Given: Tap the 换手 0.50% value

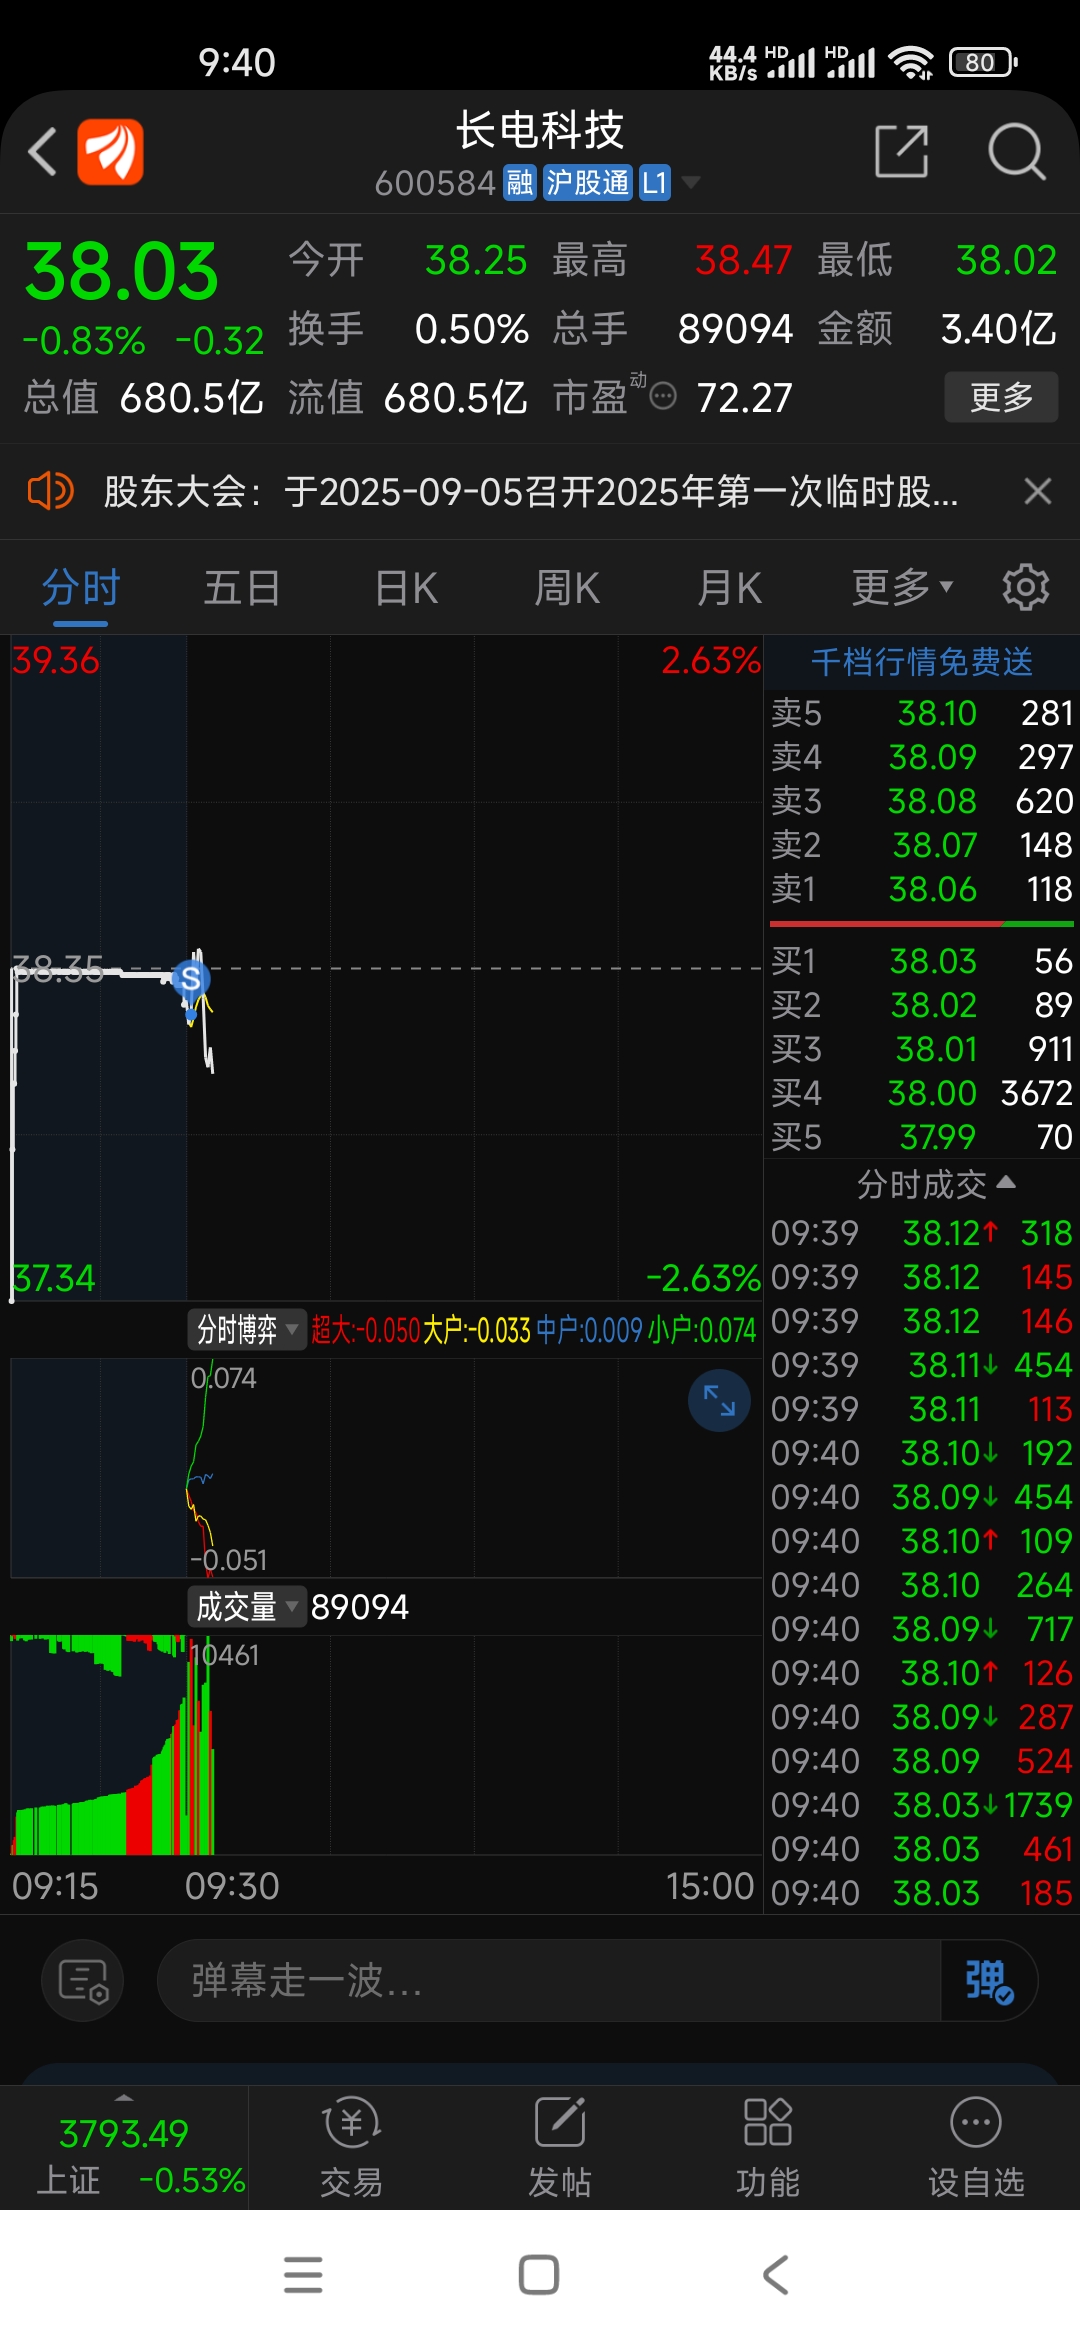Looking at the screenshot, I should pos(471,329).
